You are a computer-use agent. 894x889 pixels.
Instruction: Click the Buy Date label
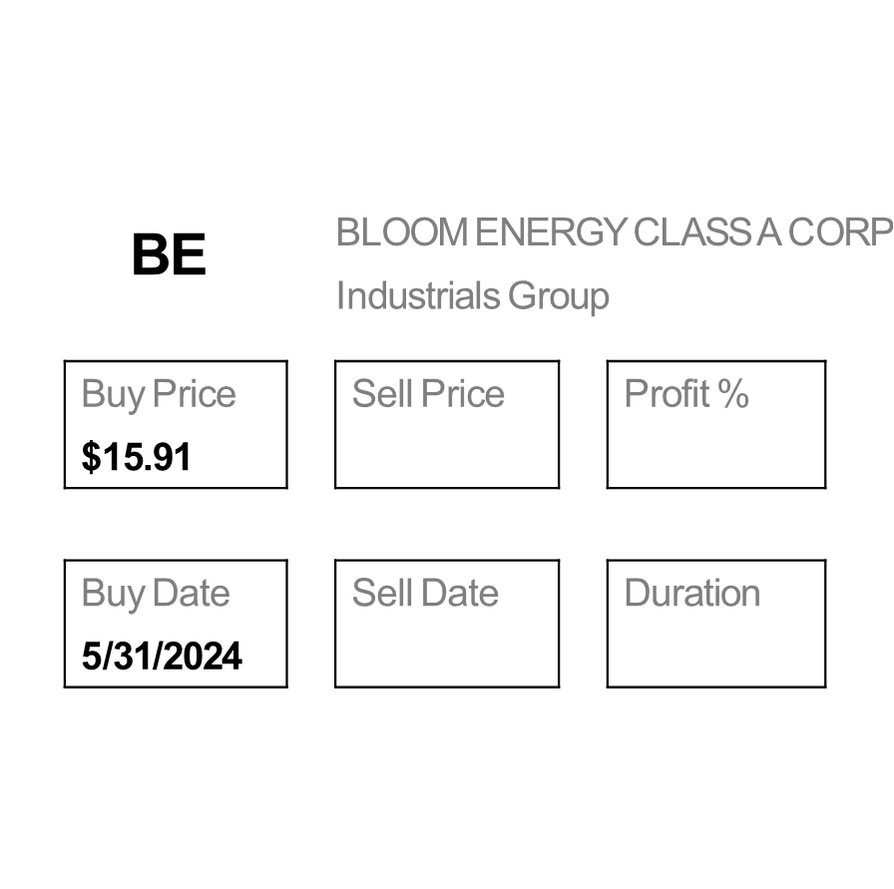click(x=156, y=593)
